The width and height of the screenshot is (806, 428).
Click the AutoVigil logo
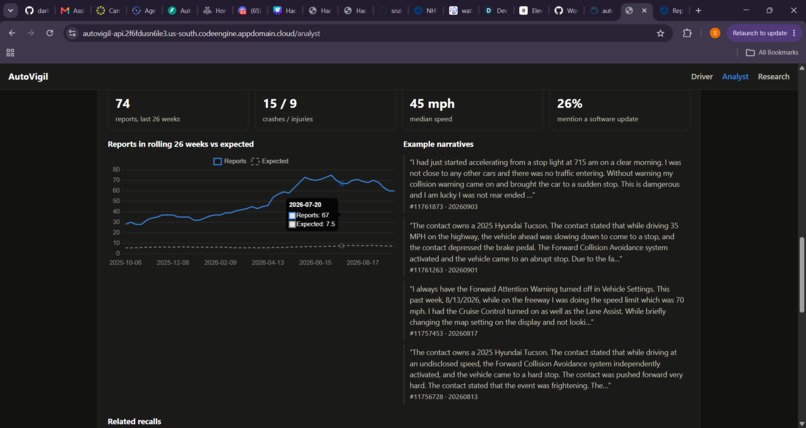[x=28, y=77]
